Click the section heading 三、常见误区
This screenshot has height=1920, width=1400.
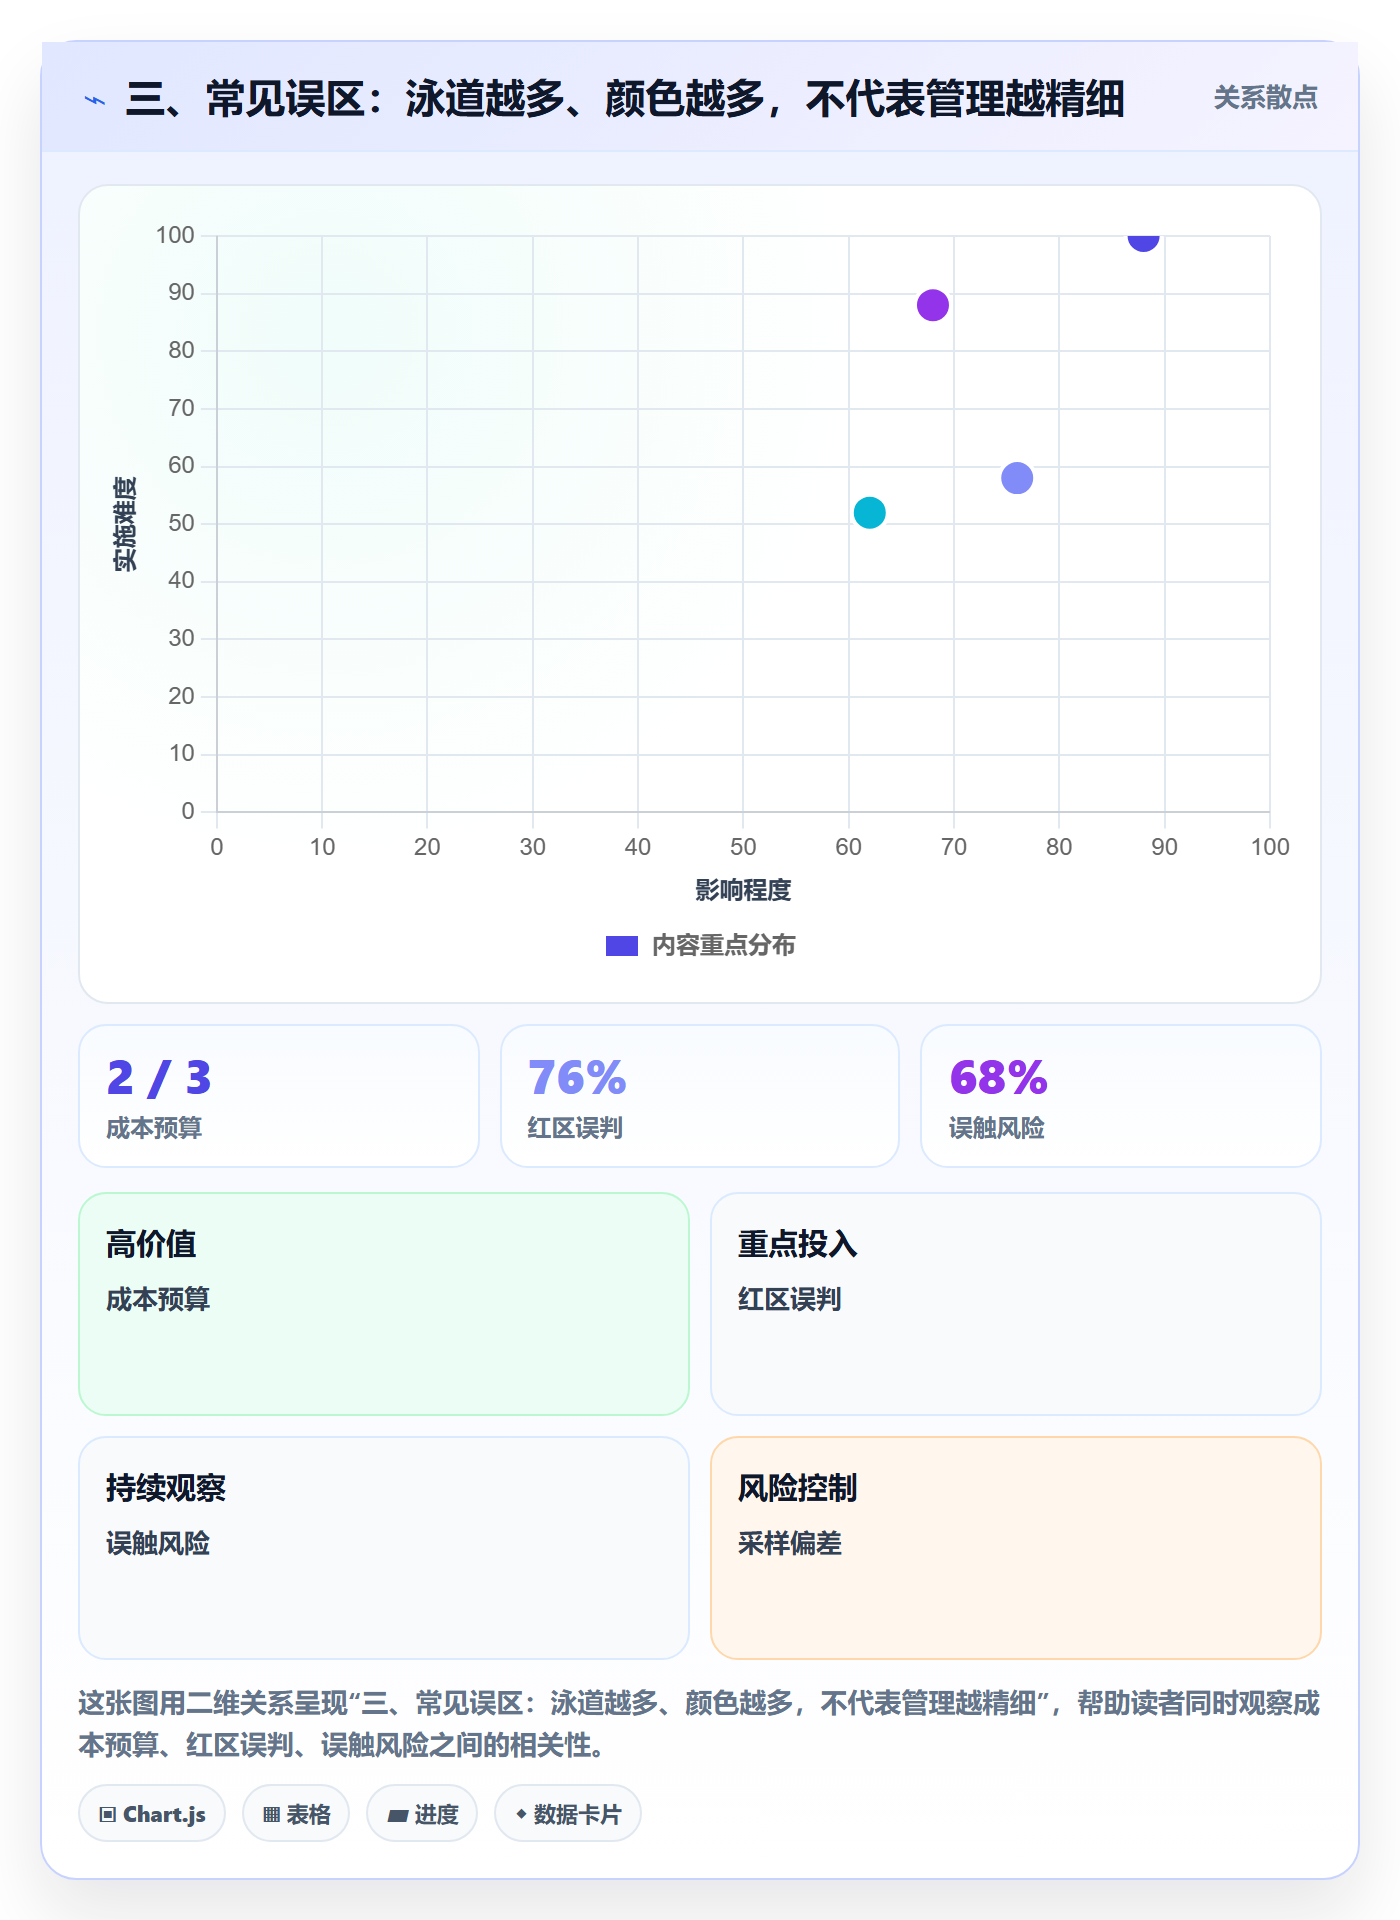pos(625,99)
